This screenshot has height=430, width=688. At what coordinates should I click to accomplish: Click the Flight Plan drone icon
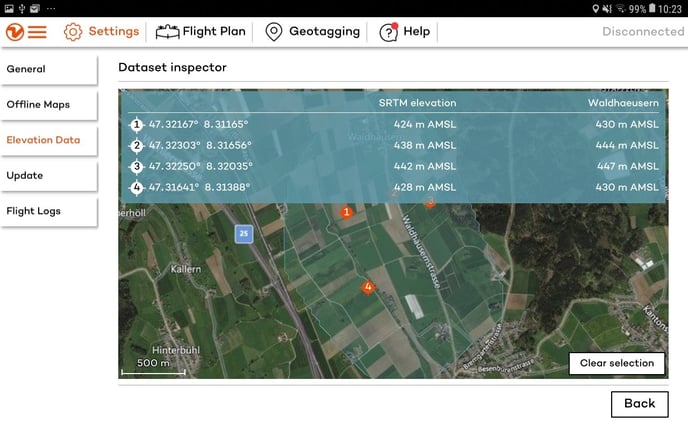click(x=167, y=31)
